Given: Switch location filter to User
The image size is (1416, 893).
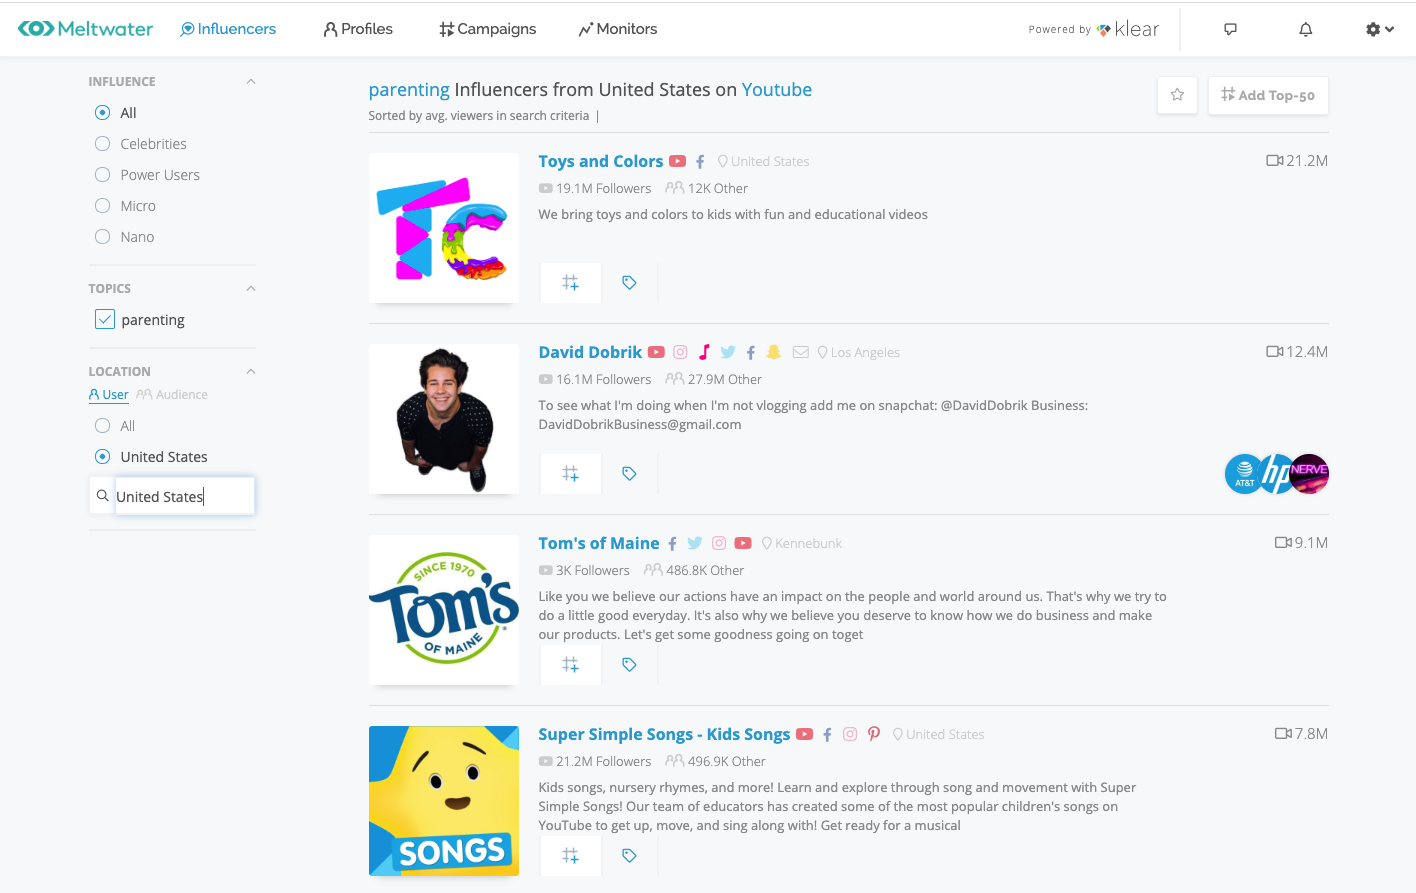Looking at the screenshot, I should coord(109,395).
